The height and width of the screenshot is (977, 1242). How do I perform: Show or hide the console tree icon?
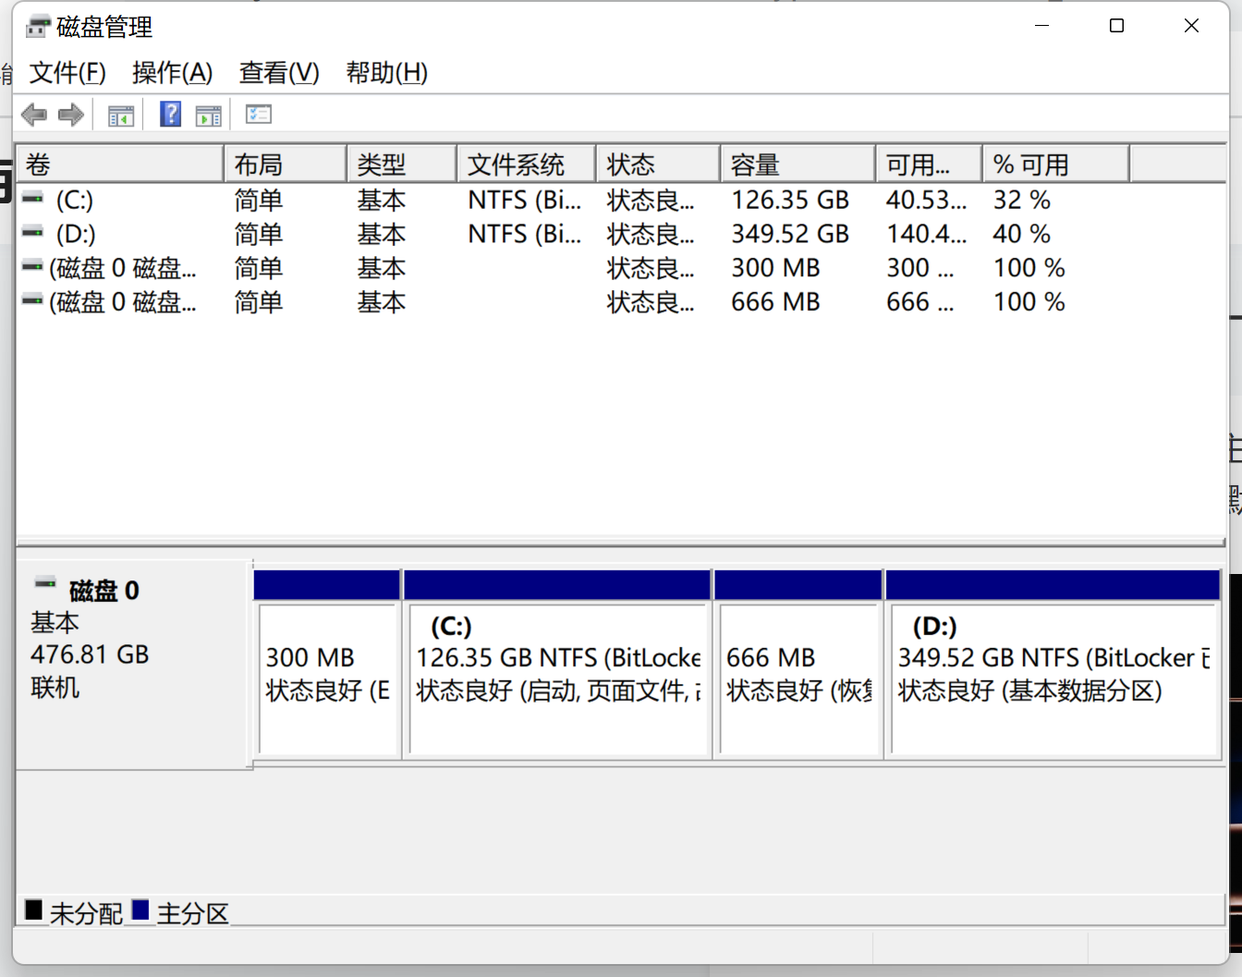pos(121,115)
